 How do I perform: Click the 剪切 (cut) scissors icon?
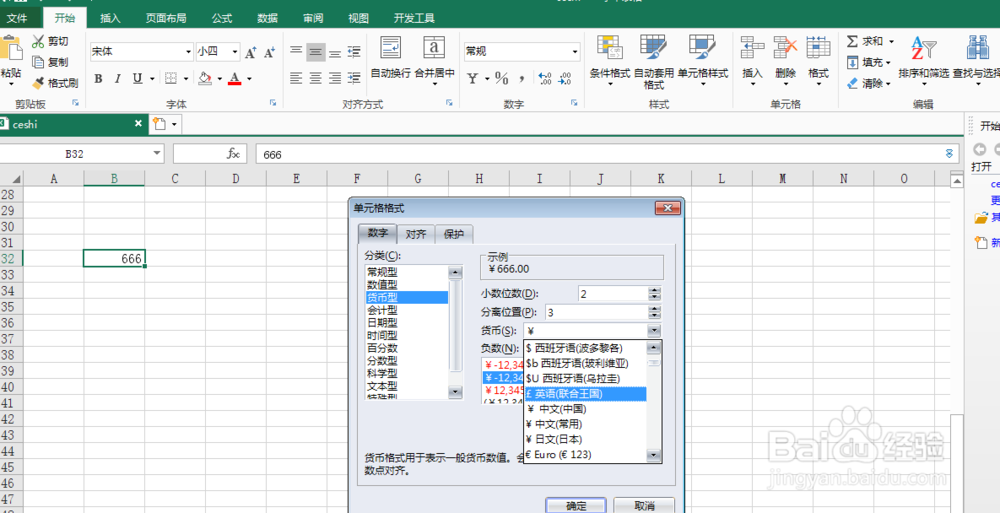[38, 41]
